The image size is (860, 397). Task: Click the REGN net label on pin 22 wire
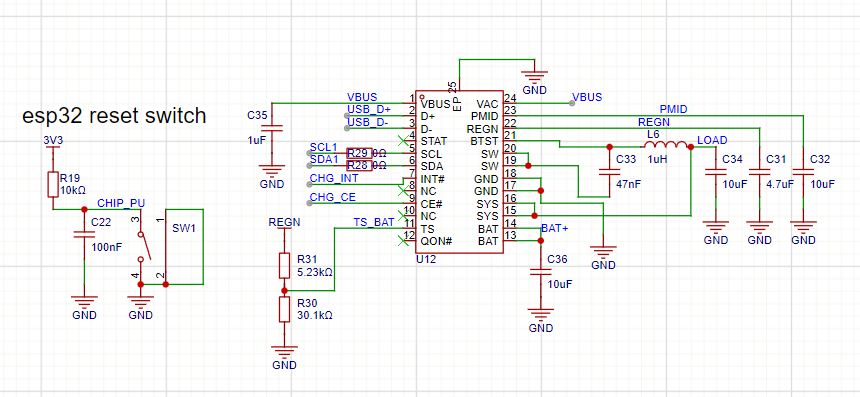point(653,122)
